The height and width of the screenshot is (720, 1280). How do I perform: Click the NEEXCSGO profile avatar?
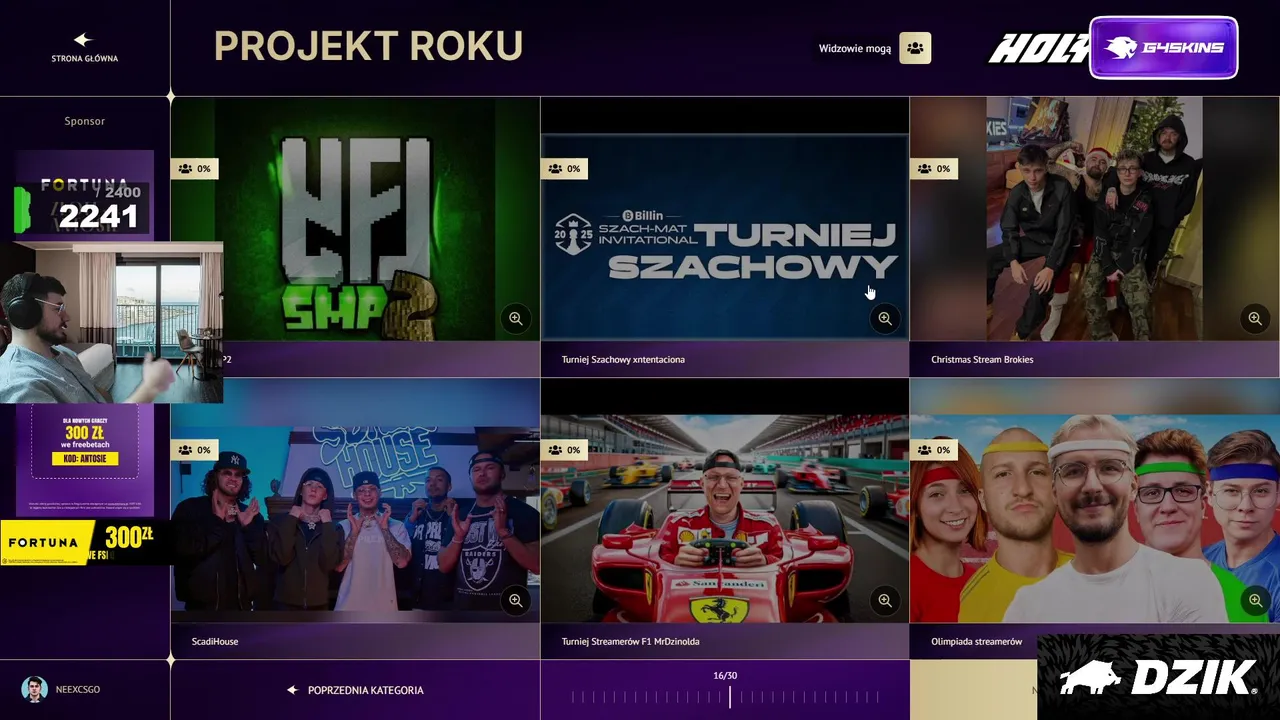[35, 689]
